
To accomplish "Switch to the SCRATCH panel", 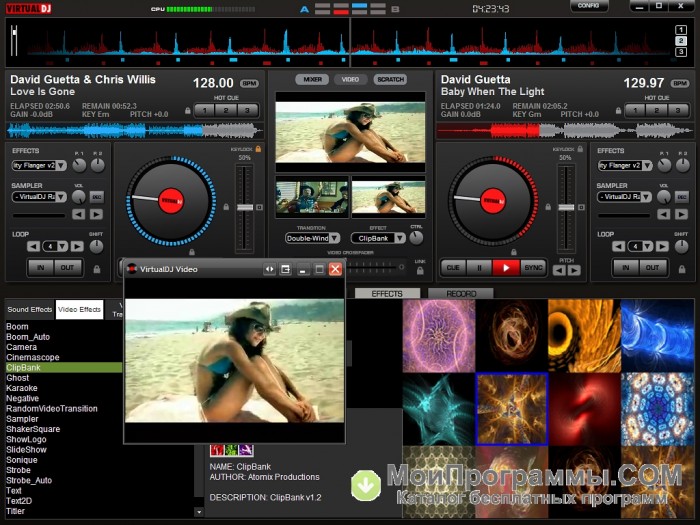I will [x=390, y=79].
